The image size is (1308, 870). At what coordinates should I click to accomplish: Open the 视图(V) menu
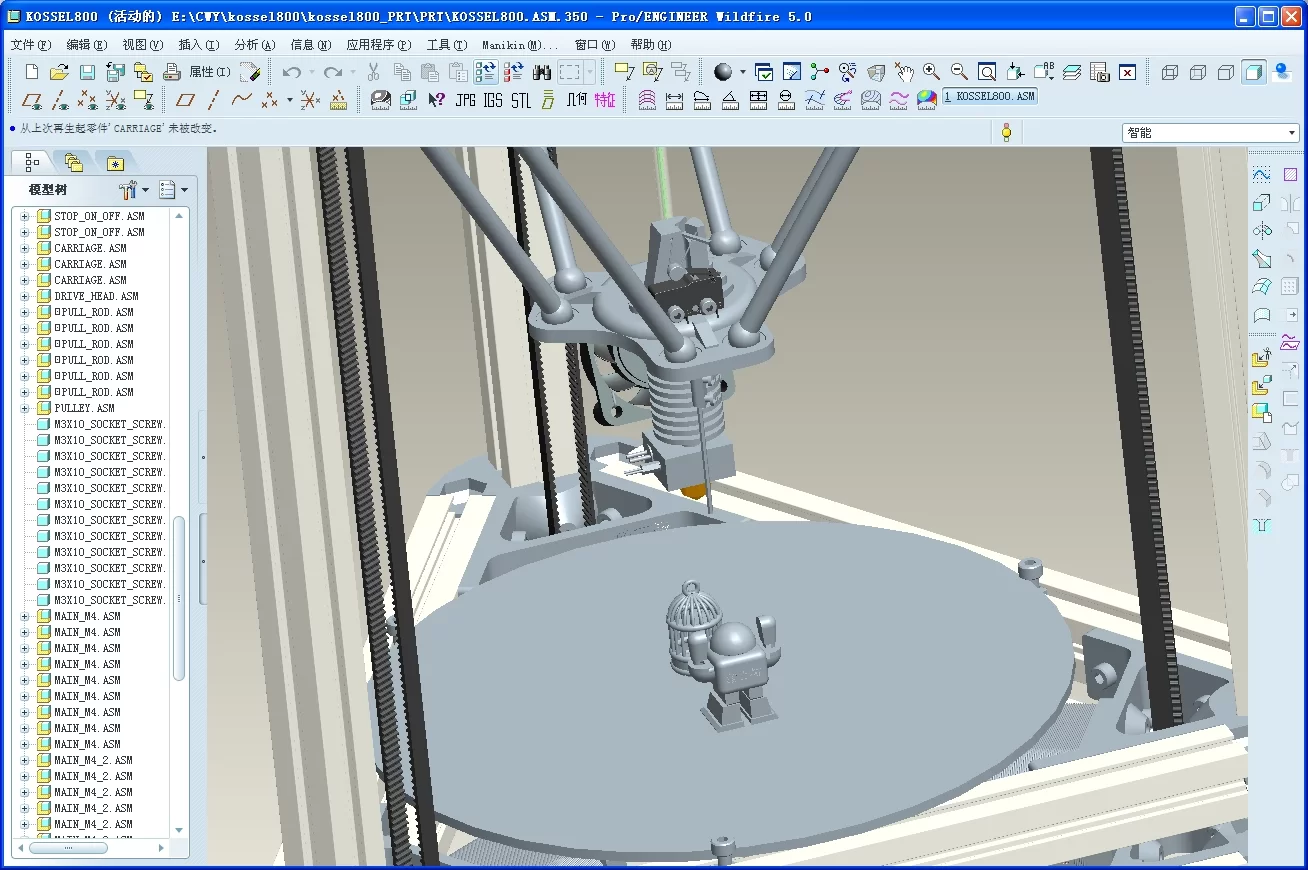(142, 45)
